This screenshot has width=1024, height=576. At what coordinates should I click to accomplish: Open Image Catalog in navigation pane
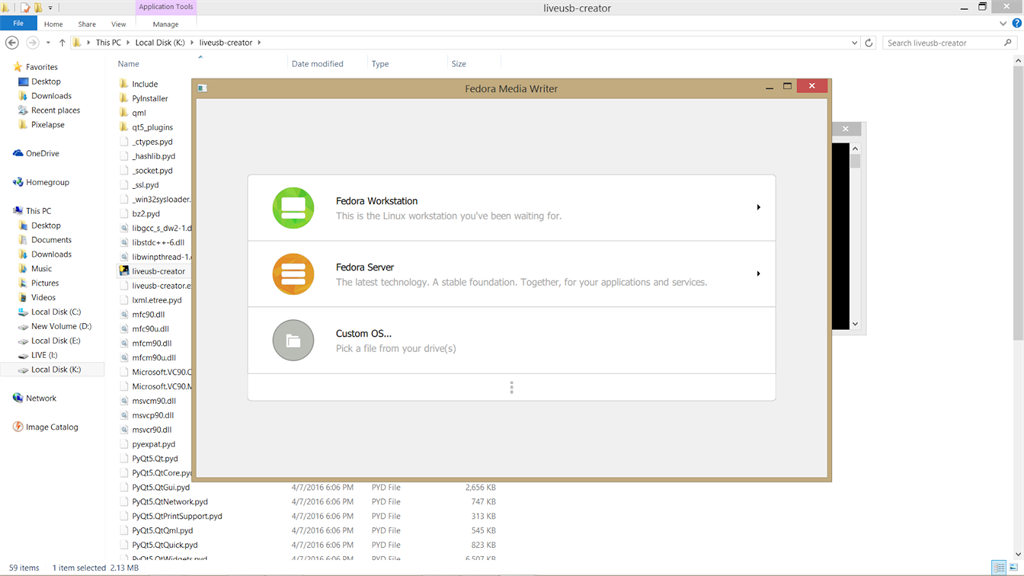pyautogui.click(x=52, y=426)
